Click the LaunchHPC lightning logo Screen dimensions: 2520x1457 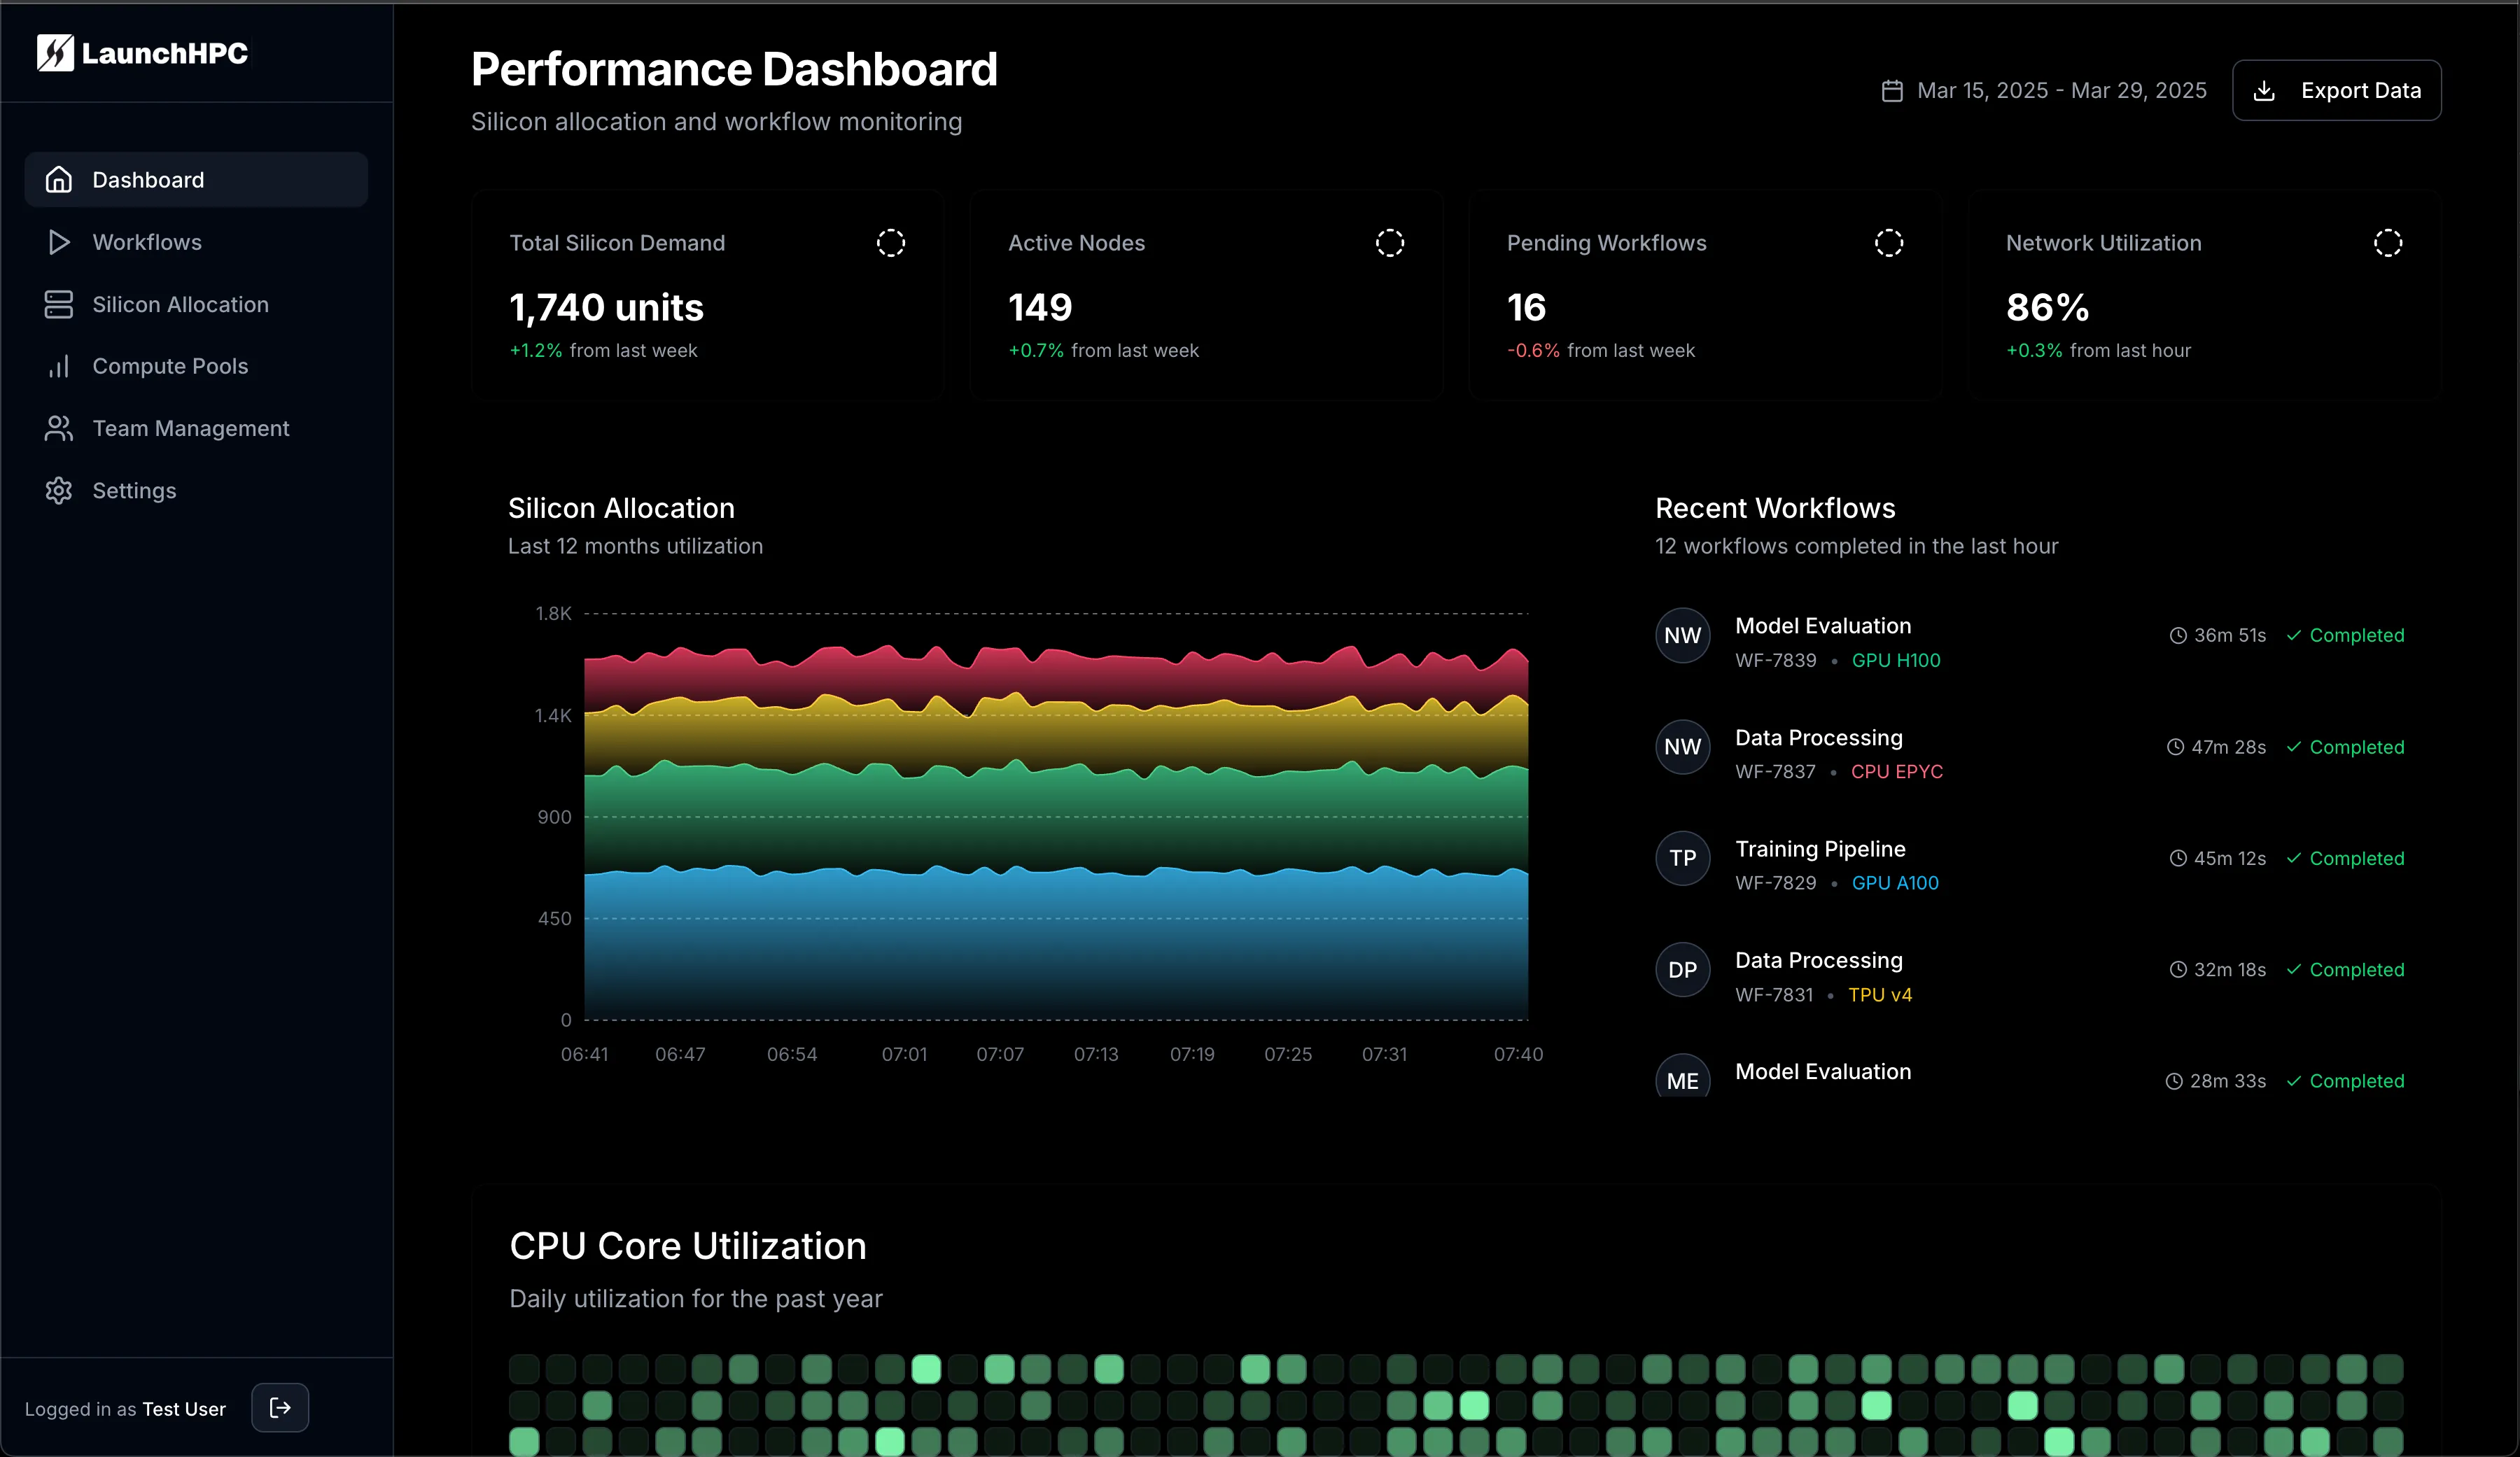click(x=57, y=53)
